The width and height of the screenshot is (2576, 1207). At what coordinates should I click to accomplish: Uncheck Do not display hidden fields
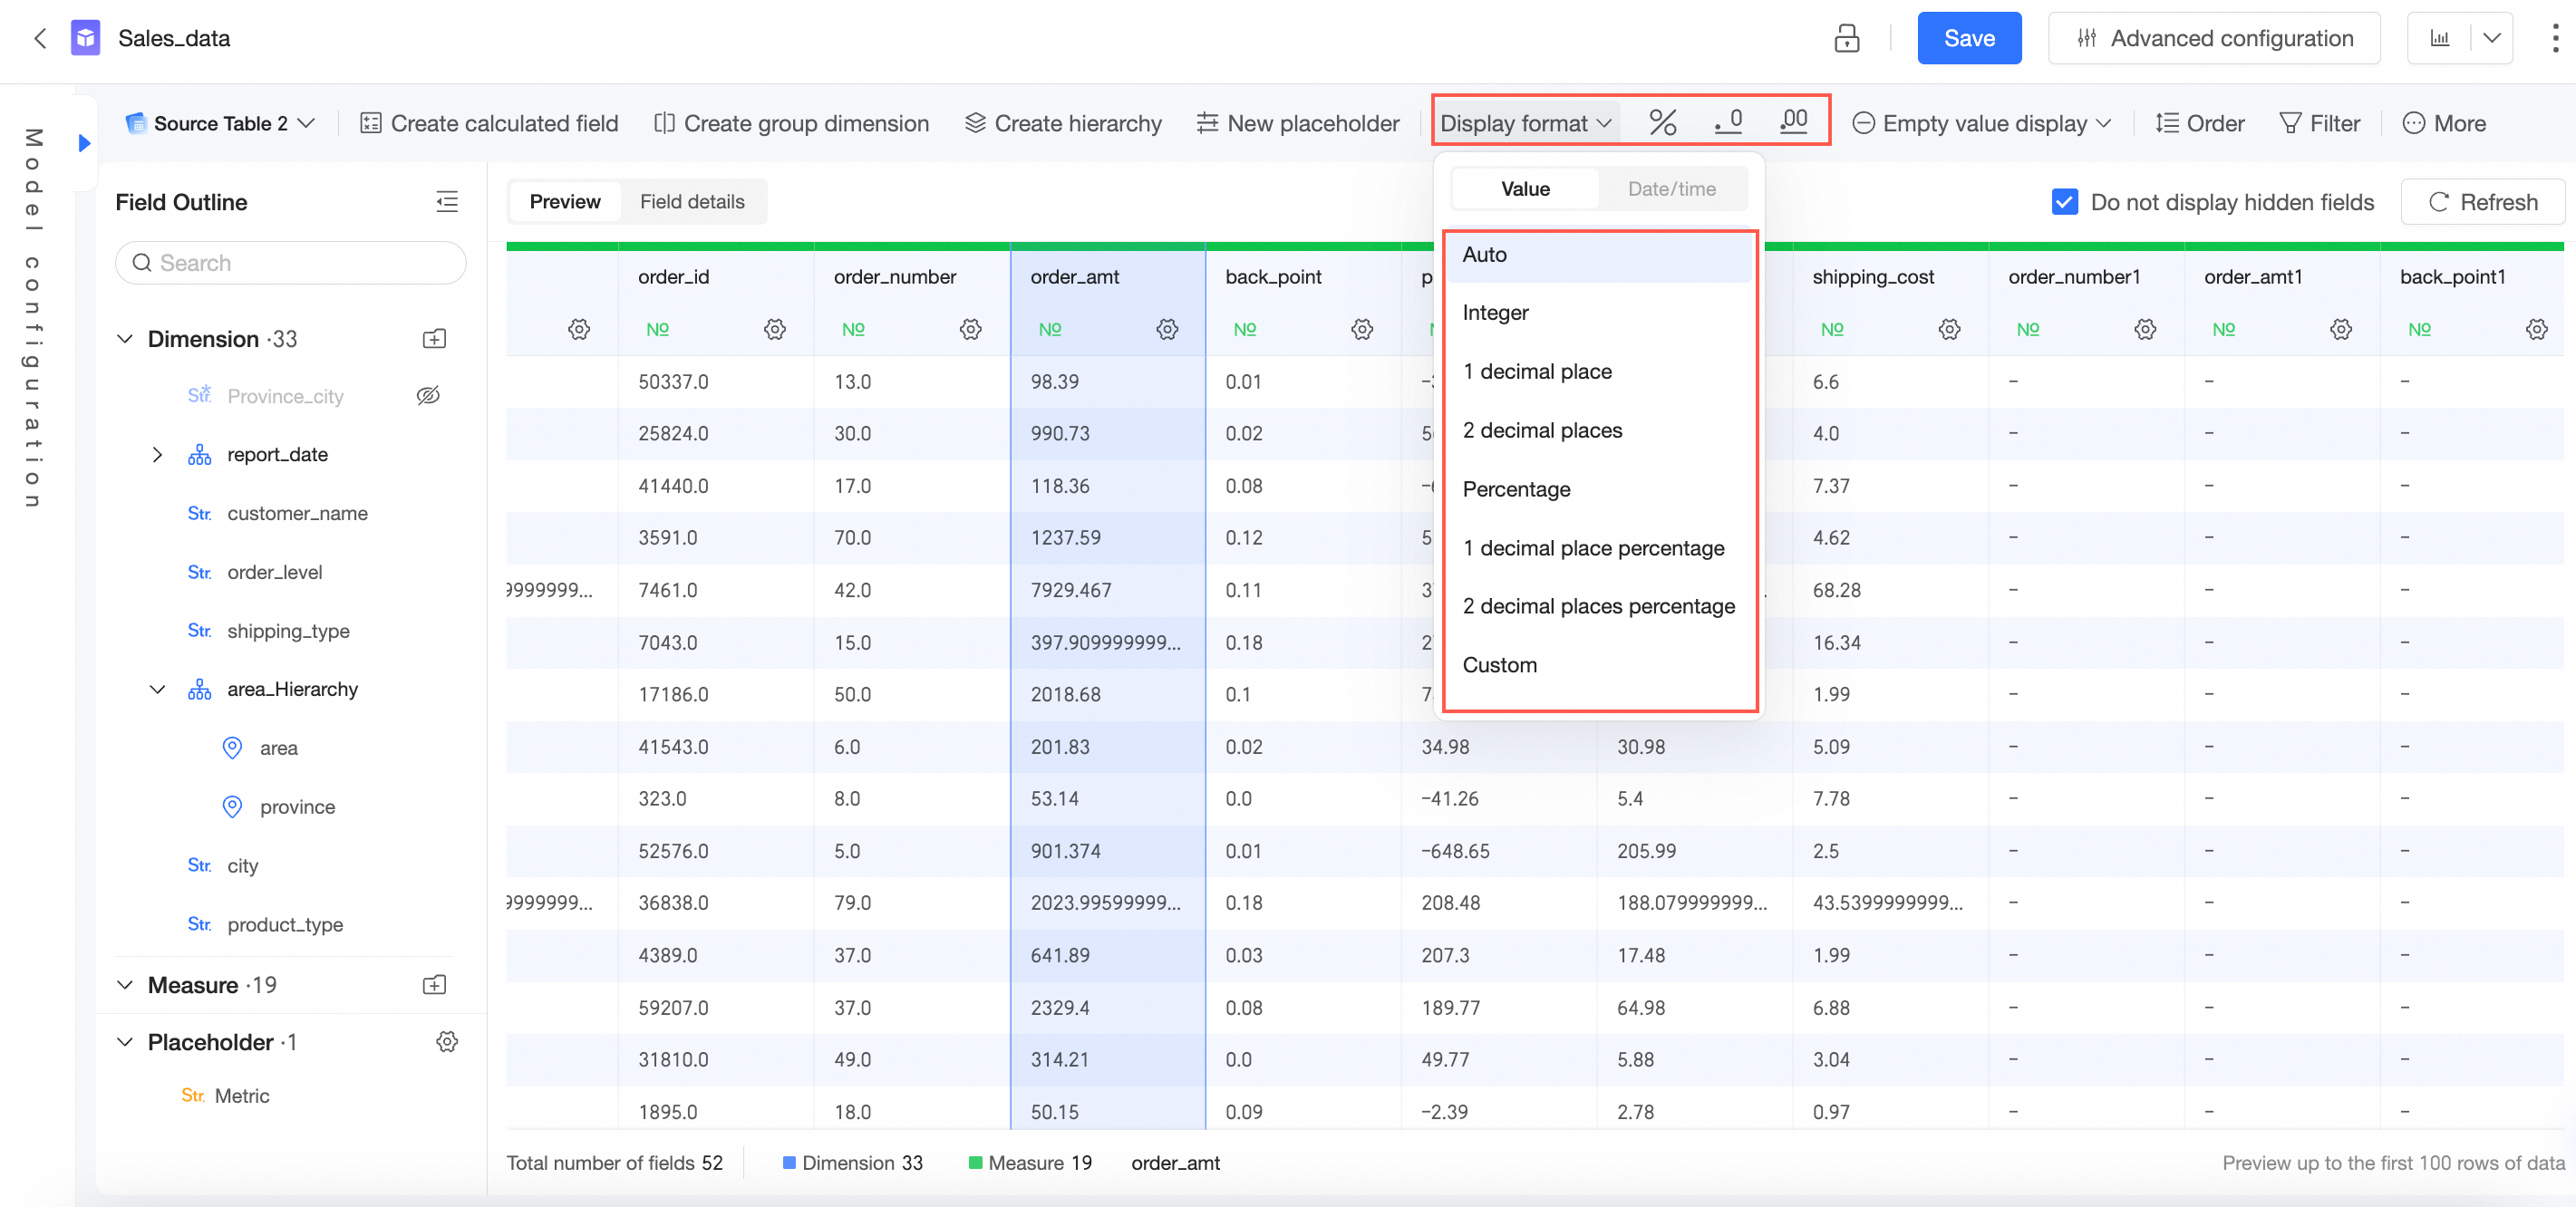click(x=2064, y=202)
